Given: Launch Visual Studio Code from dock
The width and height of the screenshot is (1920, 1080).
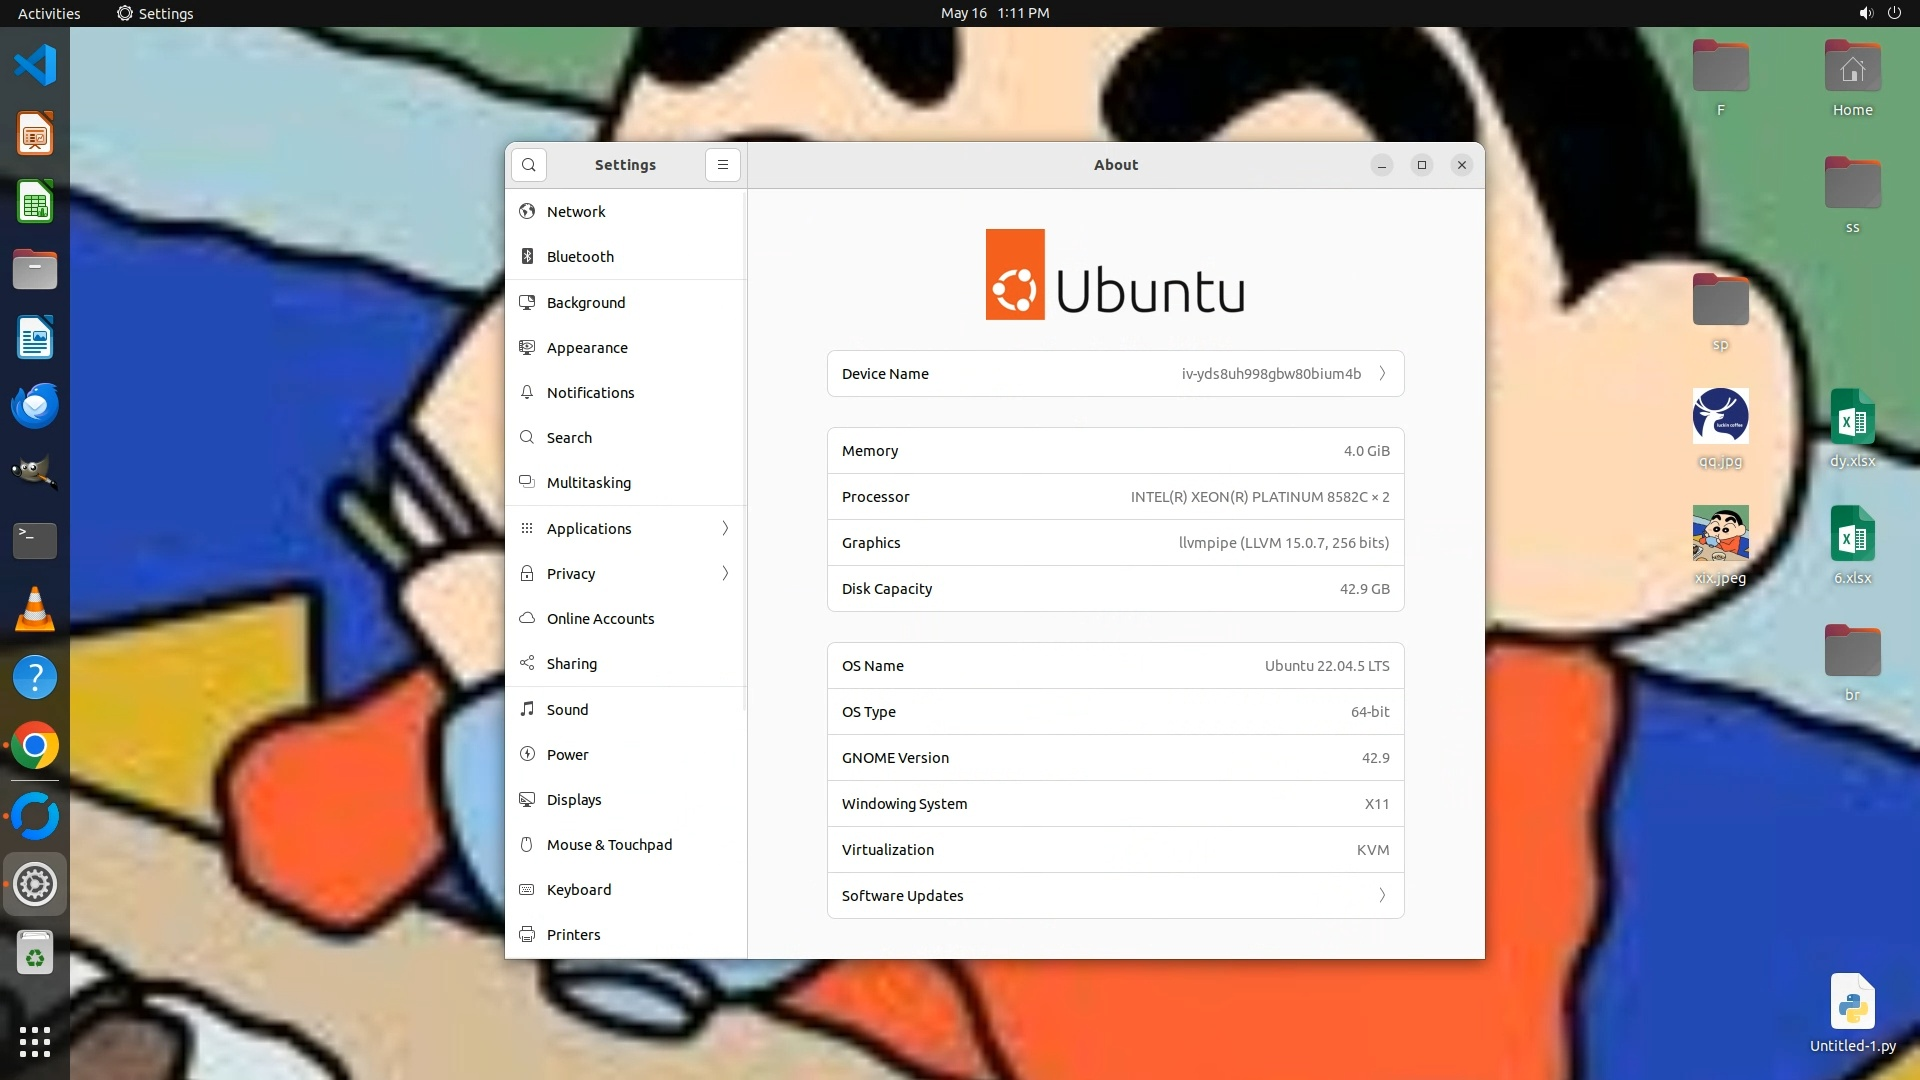Looking at the screenshot, I should pos(35,66).
